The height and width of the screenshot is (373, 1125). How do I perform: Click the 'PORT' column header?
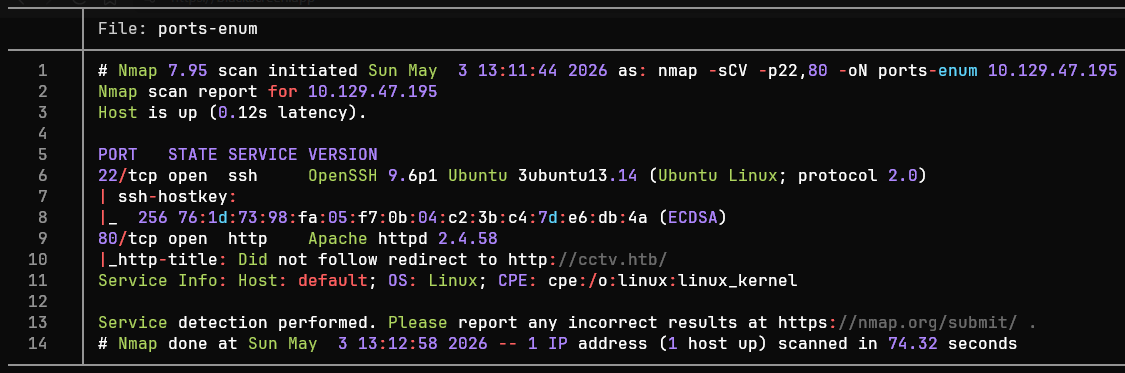click(118, 154)
